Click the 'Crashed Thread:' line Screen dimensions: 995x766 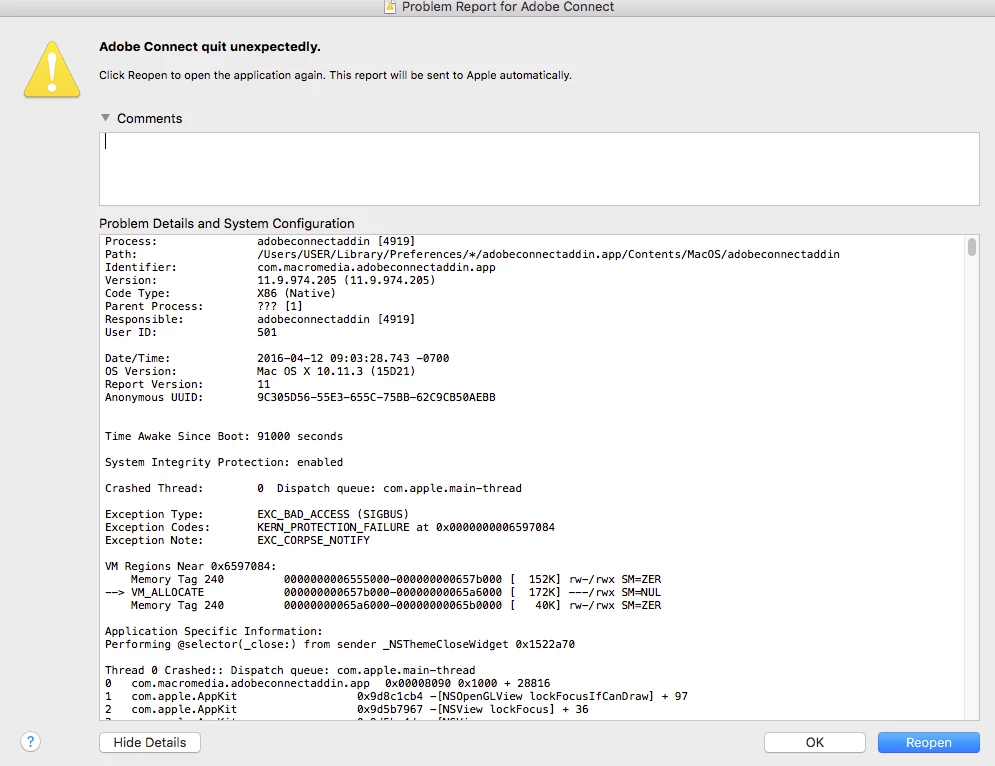pyautogui.click(x=313, y=488)
